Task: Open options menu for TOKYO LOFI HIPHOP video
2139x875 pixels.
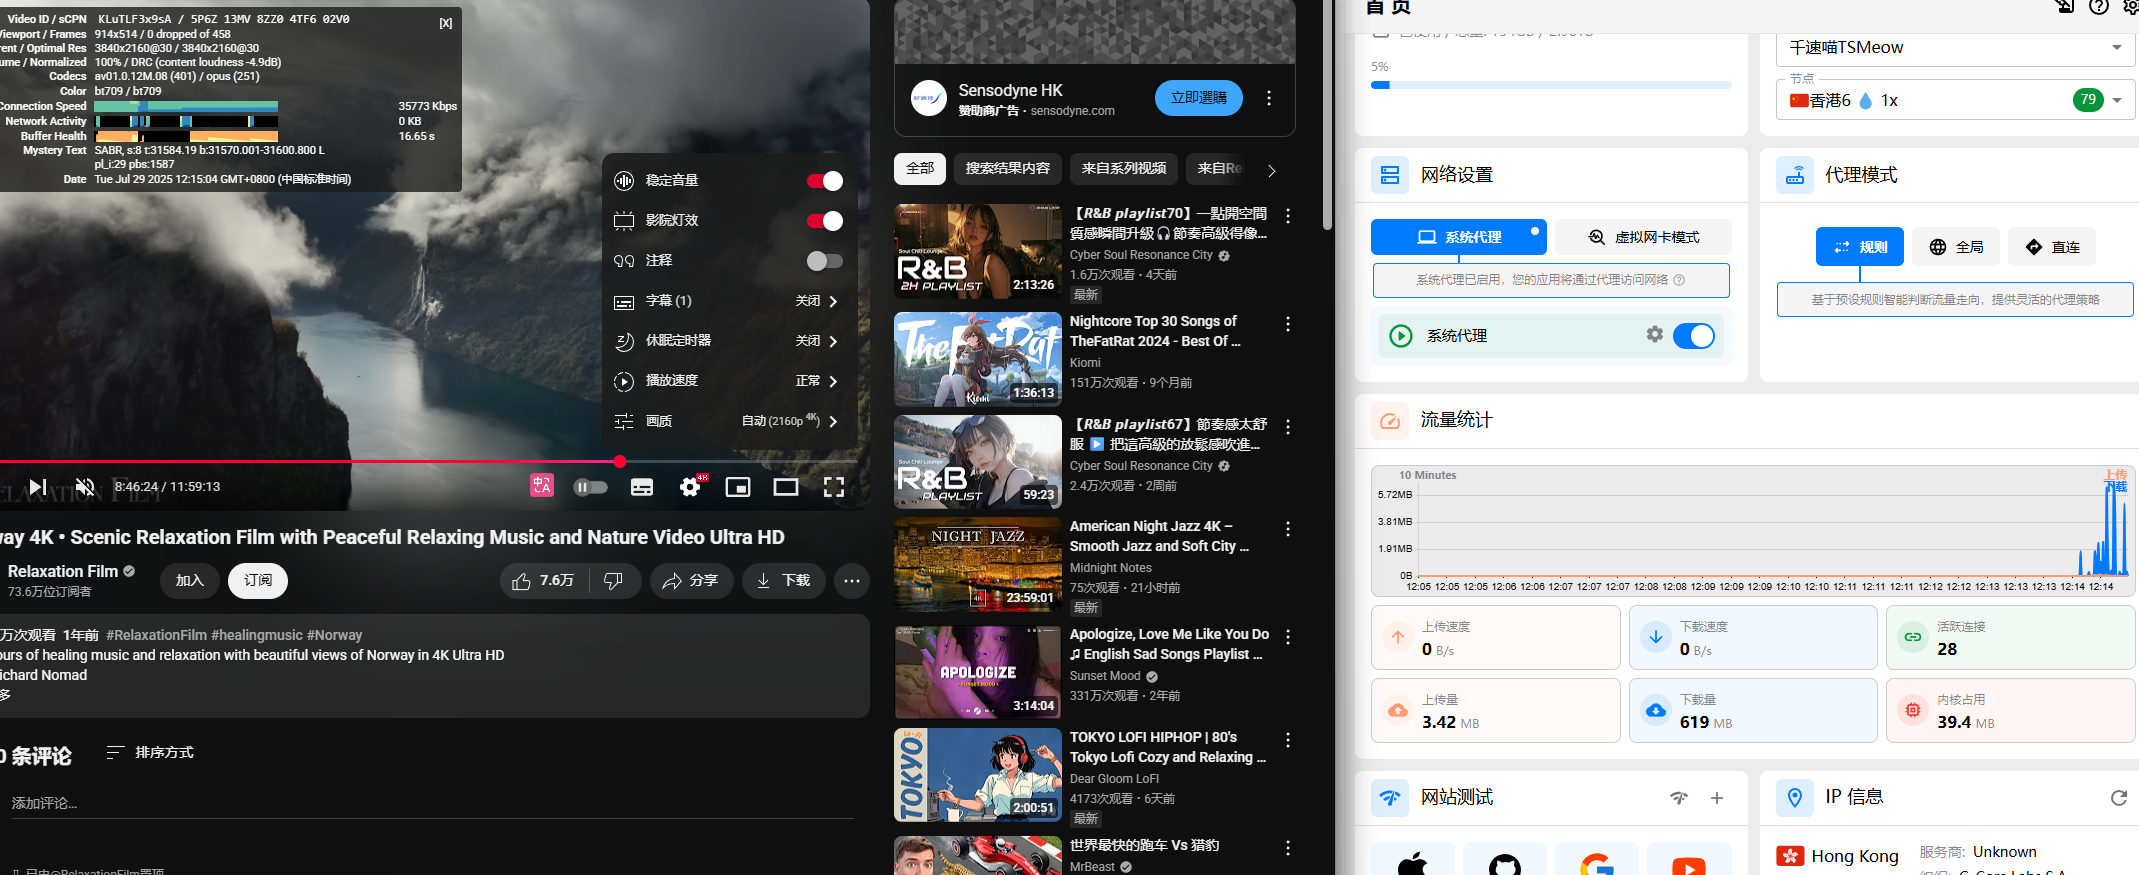Action: click(x=1288, y=740)
